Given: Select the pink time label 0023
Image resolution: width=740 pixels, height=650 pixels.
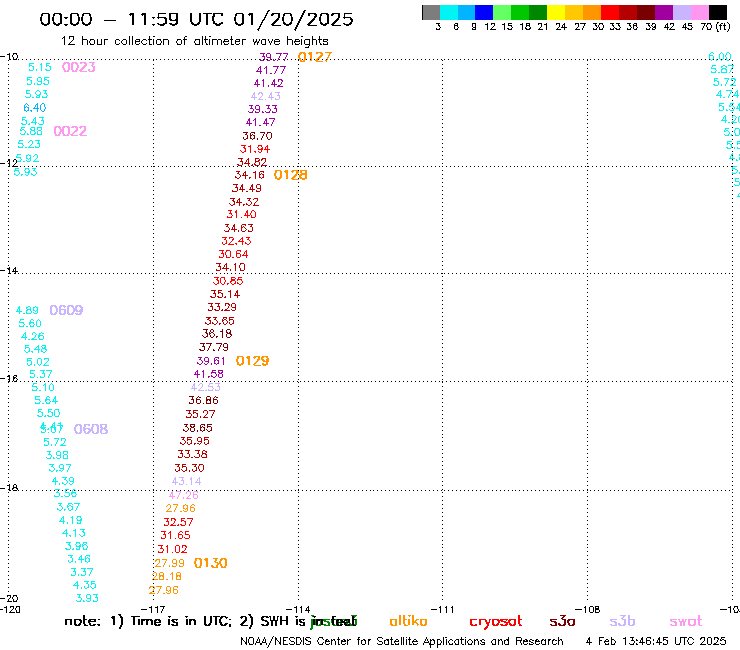Looking at the screenshot, I should (x=78, y=67).
